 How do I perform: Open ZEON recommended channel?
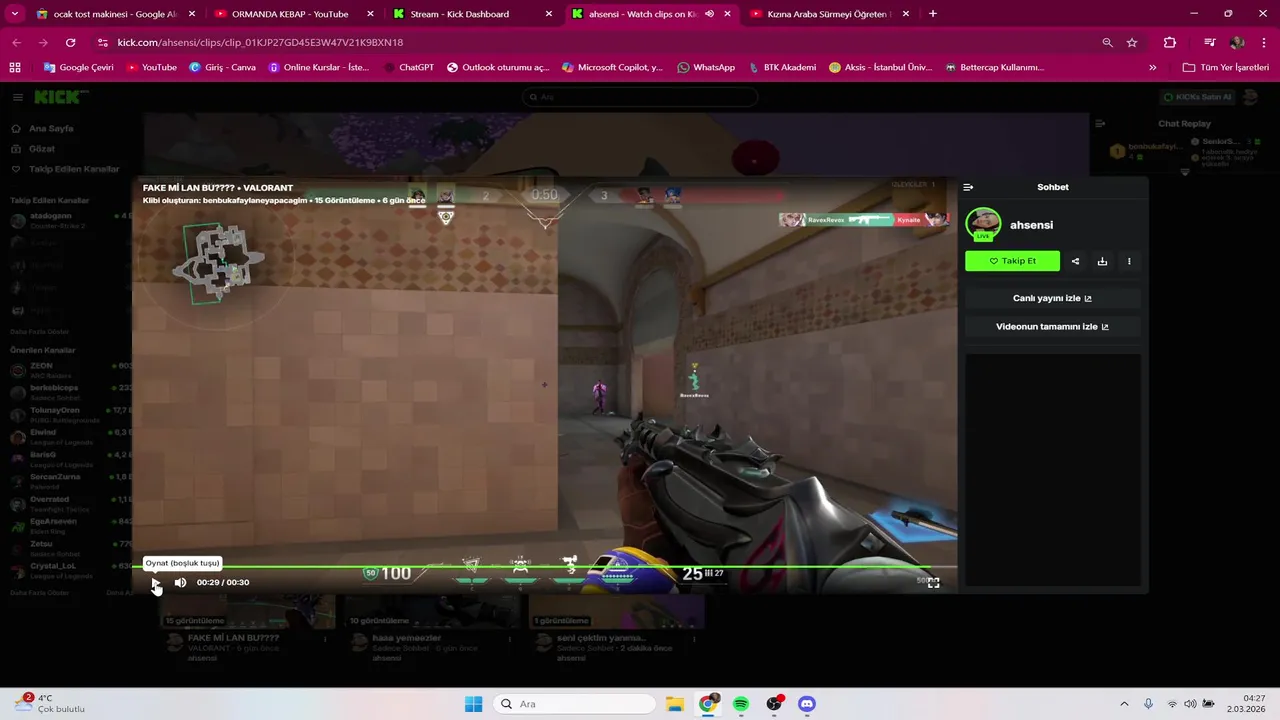click(66, 370)
